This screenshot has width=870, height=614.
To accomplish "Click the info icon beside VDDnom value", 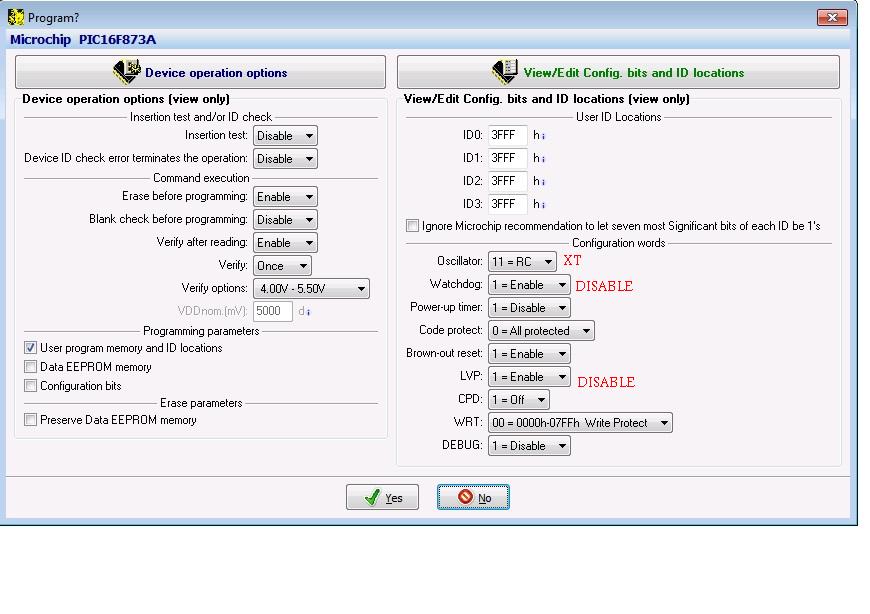I will pyautogui.click(x=308, y=312).
